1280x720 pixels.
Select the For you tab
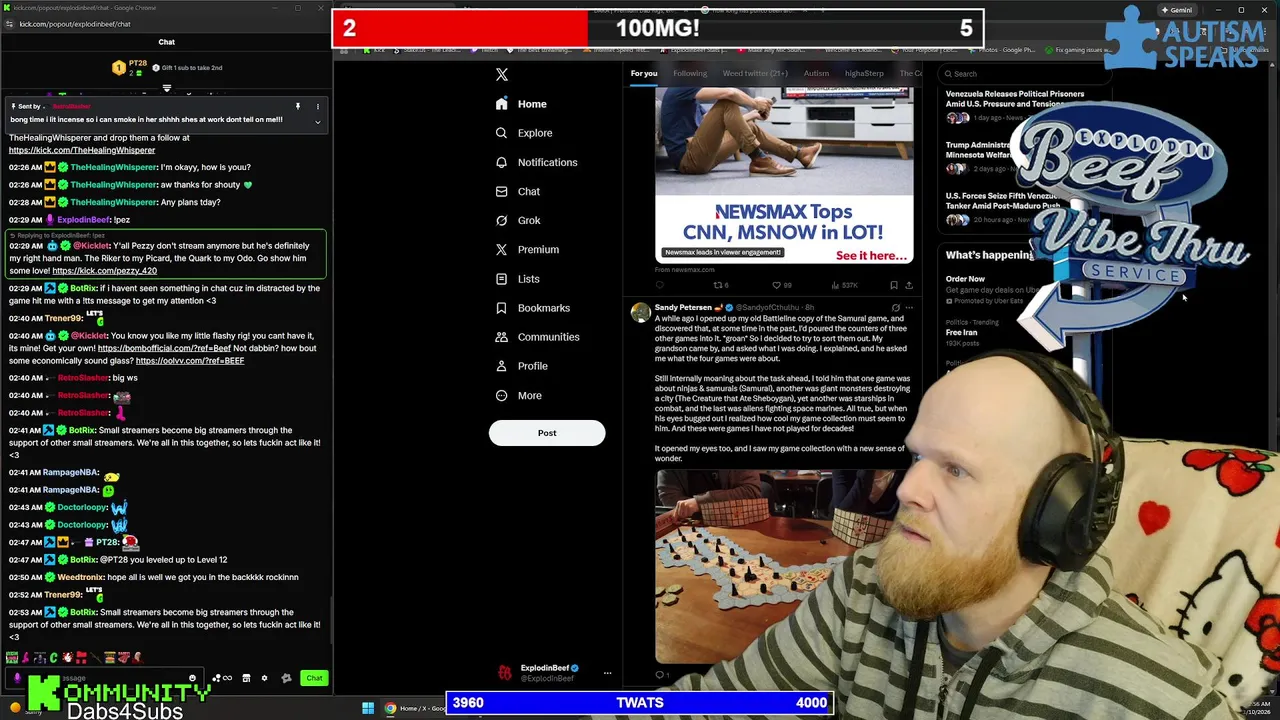pyautogui.click(x=644, y=73)
